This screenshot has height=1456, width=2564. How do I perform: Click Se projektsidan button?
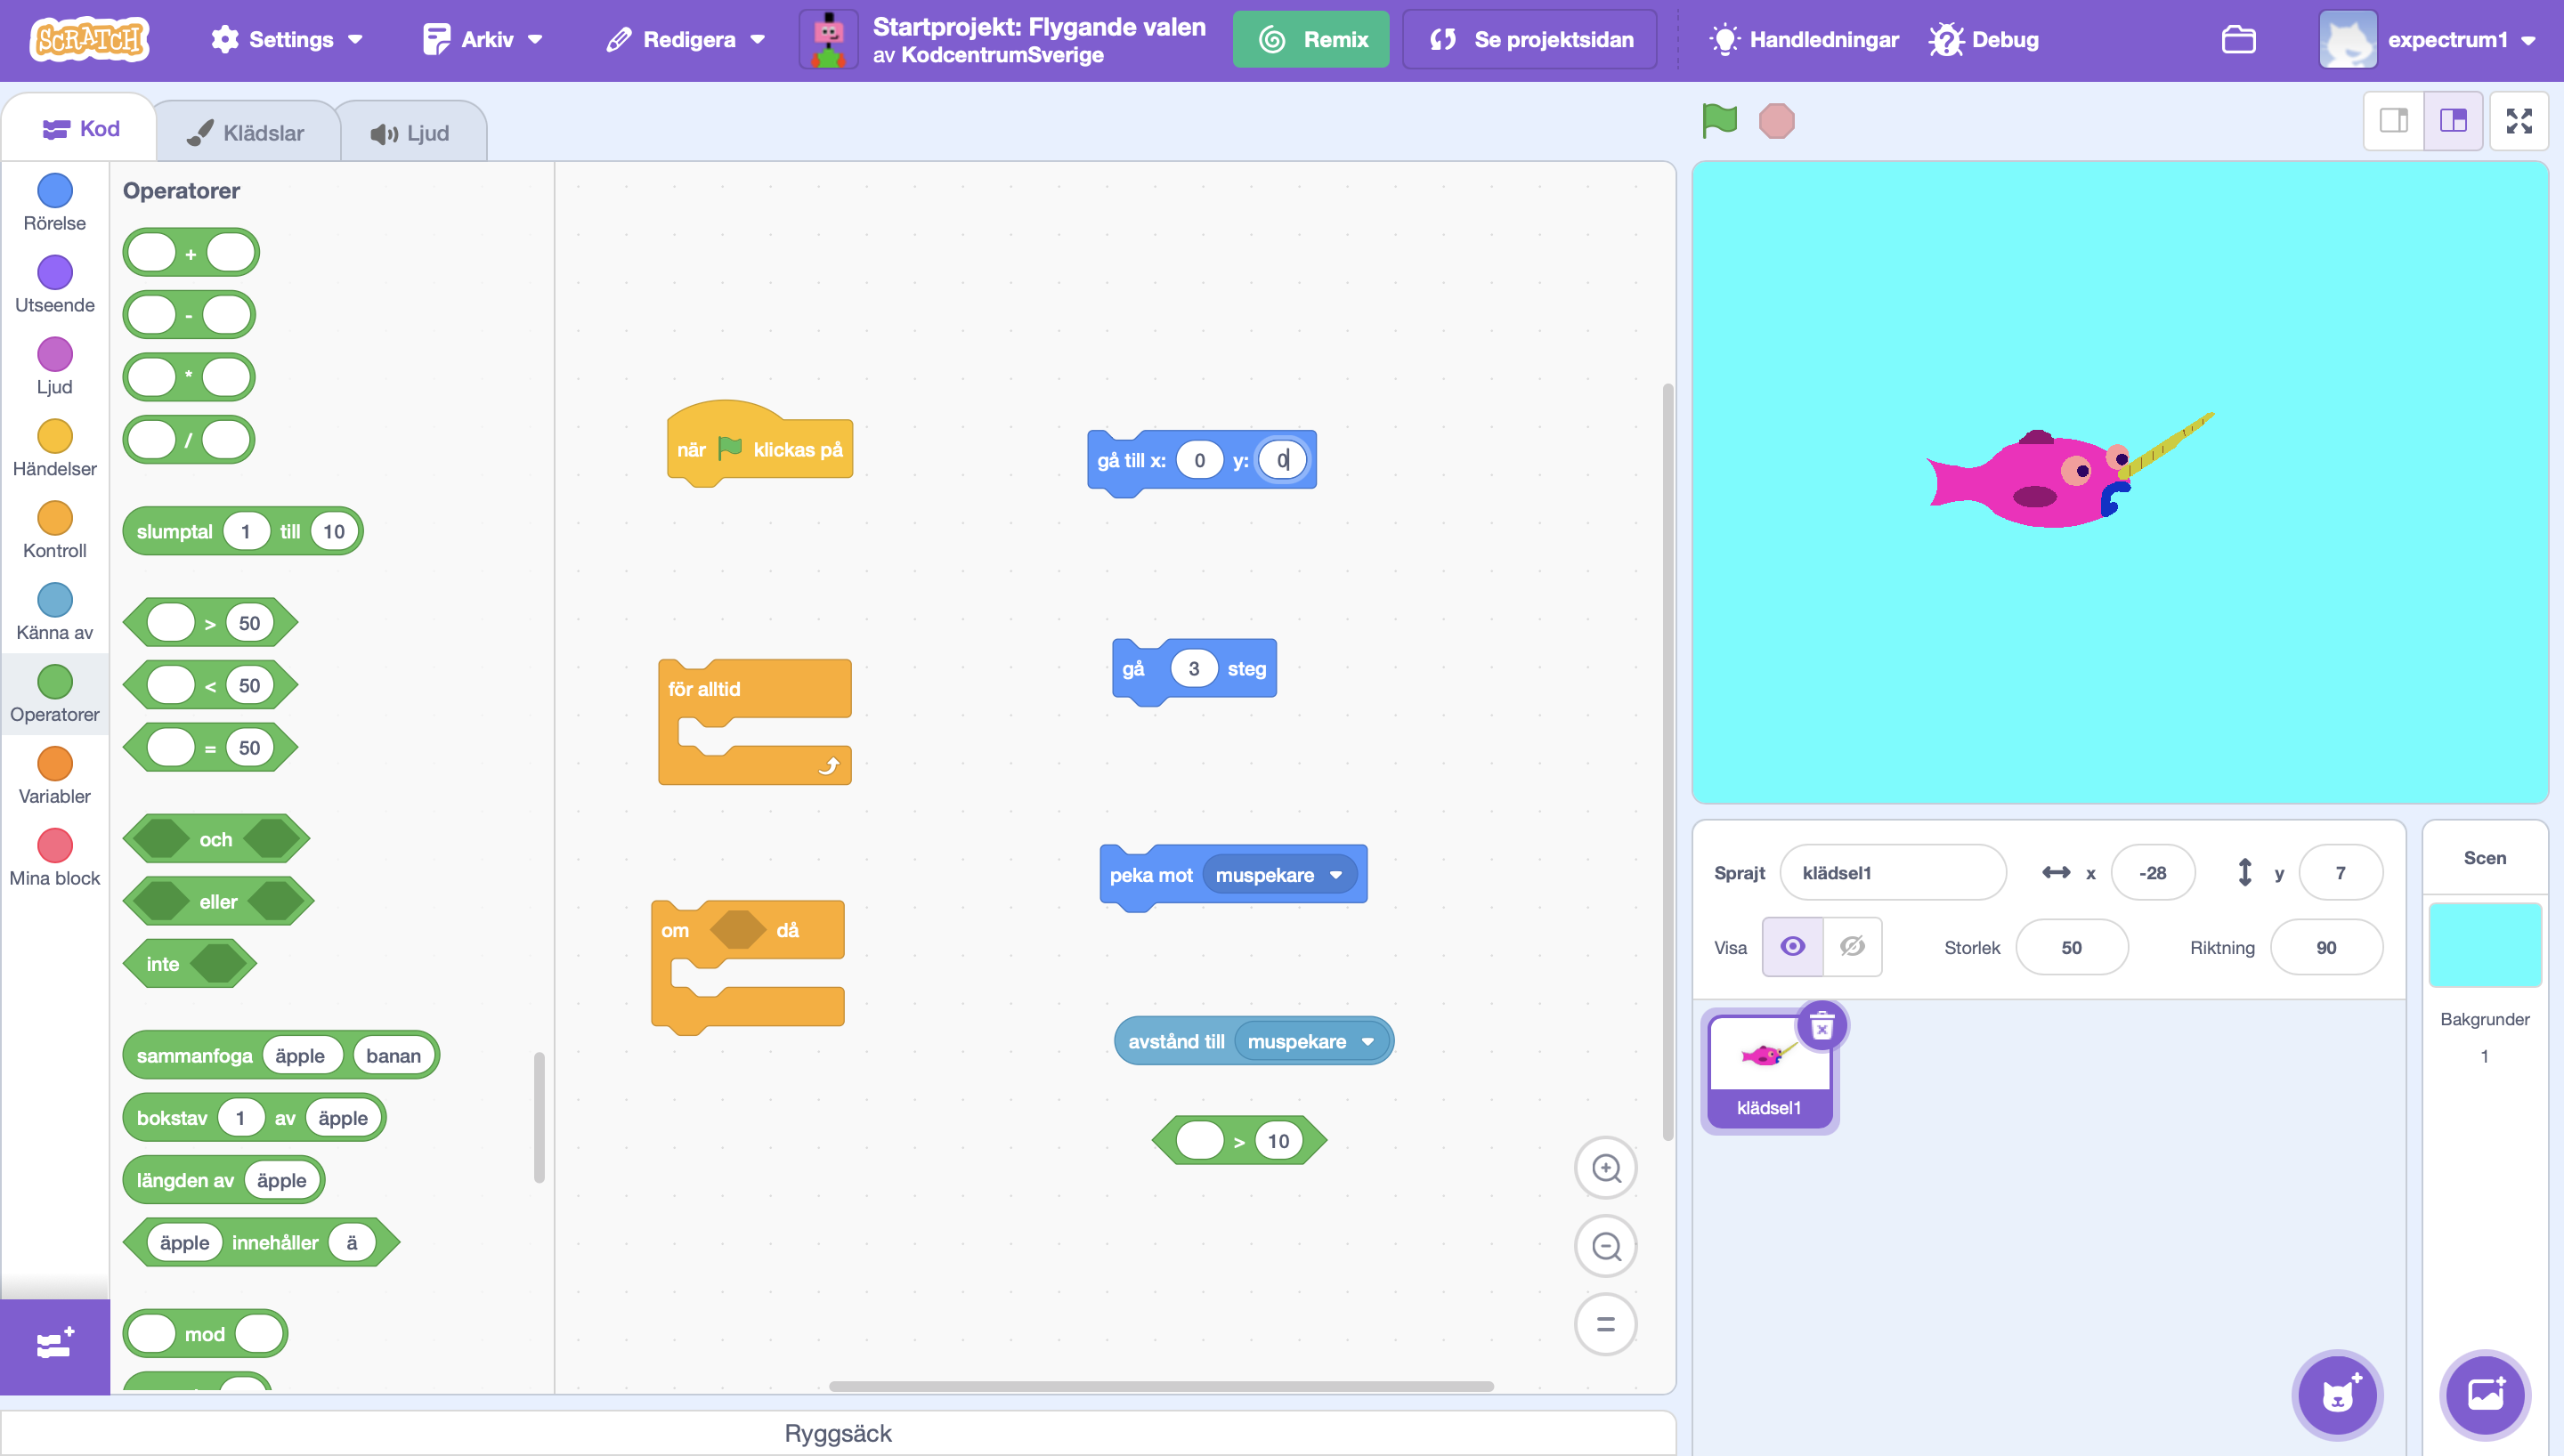click(x=1529, y=40)
